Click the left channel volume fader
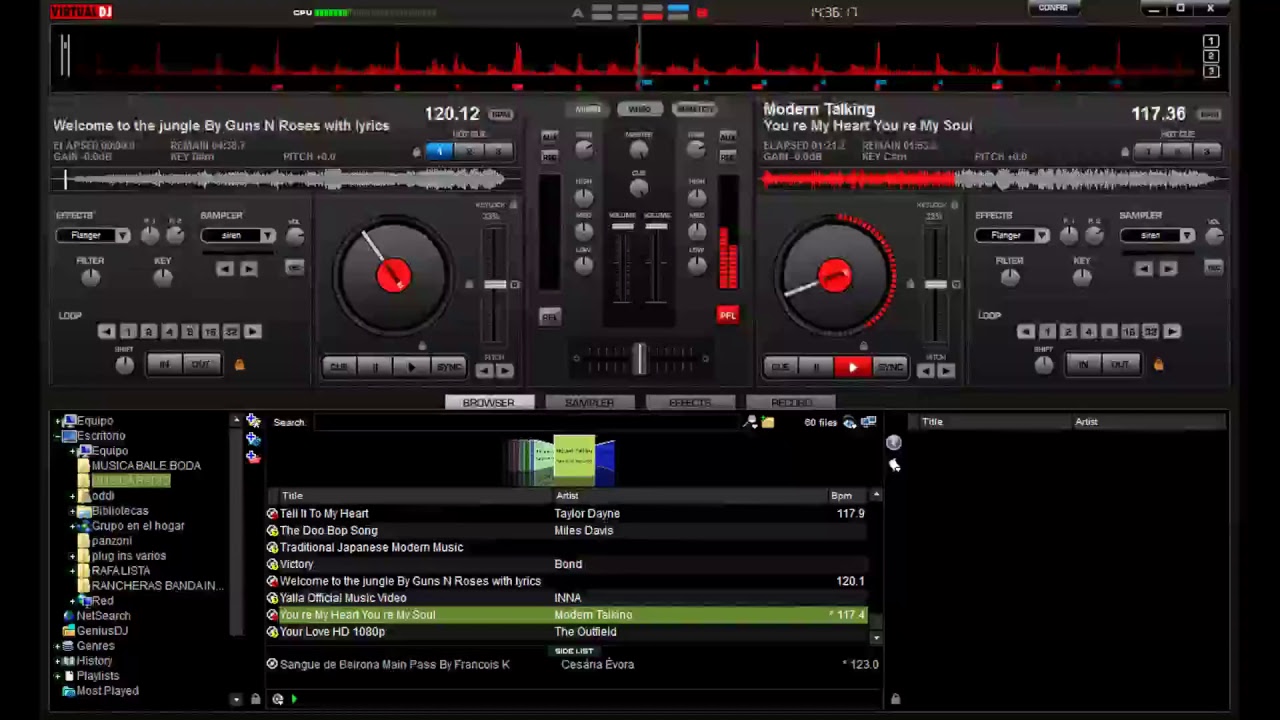 point(623,227)
